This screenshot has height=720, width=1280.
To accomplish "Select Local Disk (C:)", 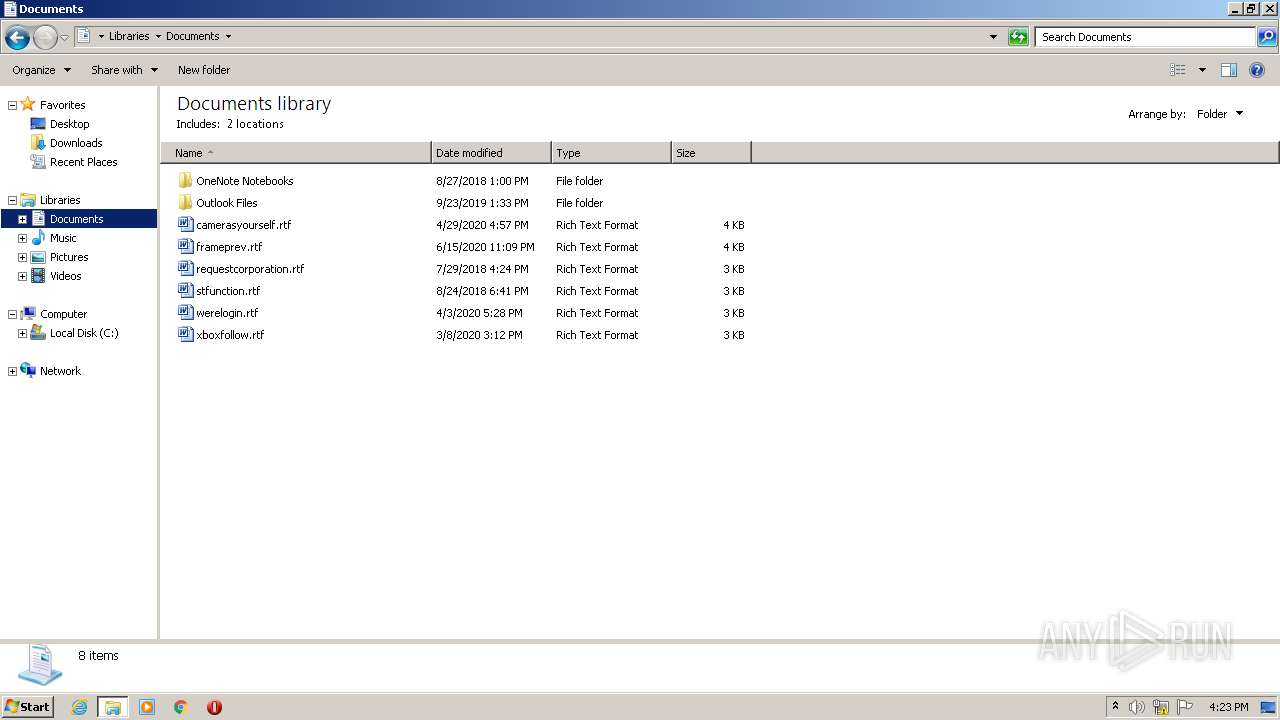I will (84, 333).
